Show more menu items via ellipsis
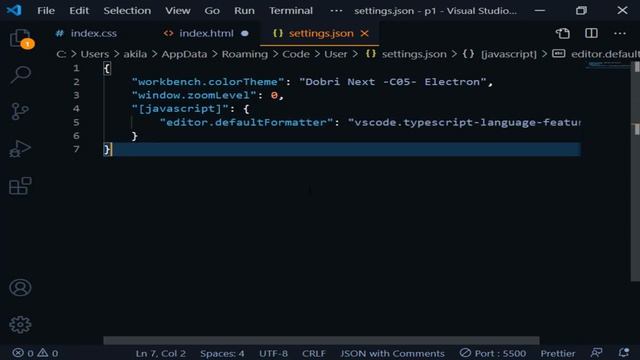Screen dimensions: 640x360 point(336,11)
